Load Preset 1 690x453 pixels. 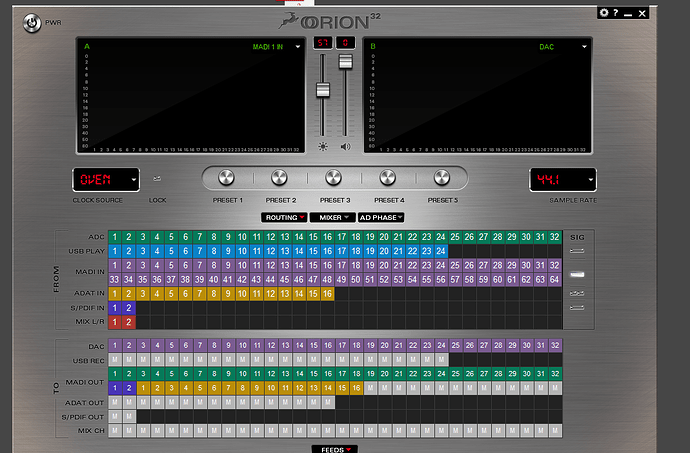[x=226, y=177]
